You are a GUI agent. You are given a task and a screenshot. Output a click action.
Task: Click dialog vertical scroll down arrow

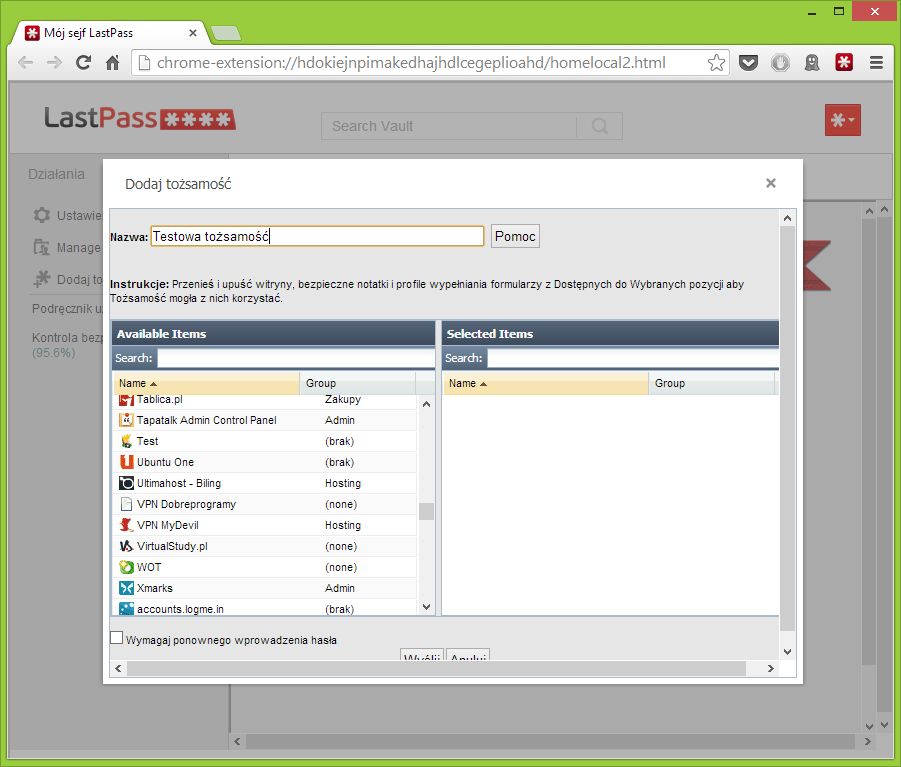coord(787,652)
